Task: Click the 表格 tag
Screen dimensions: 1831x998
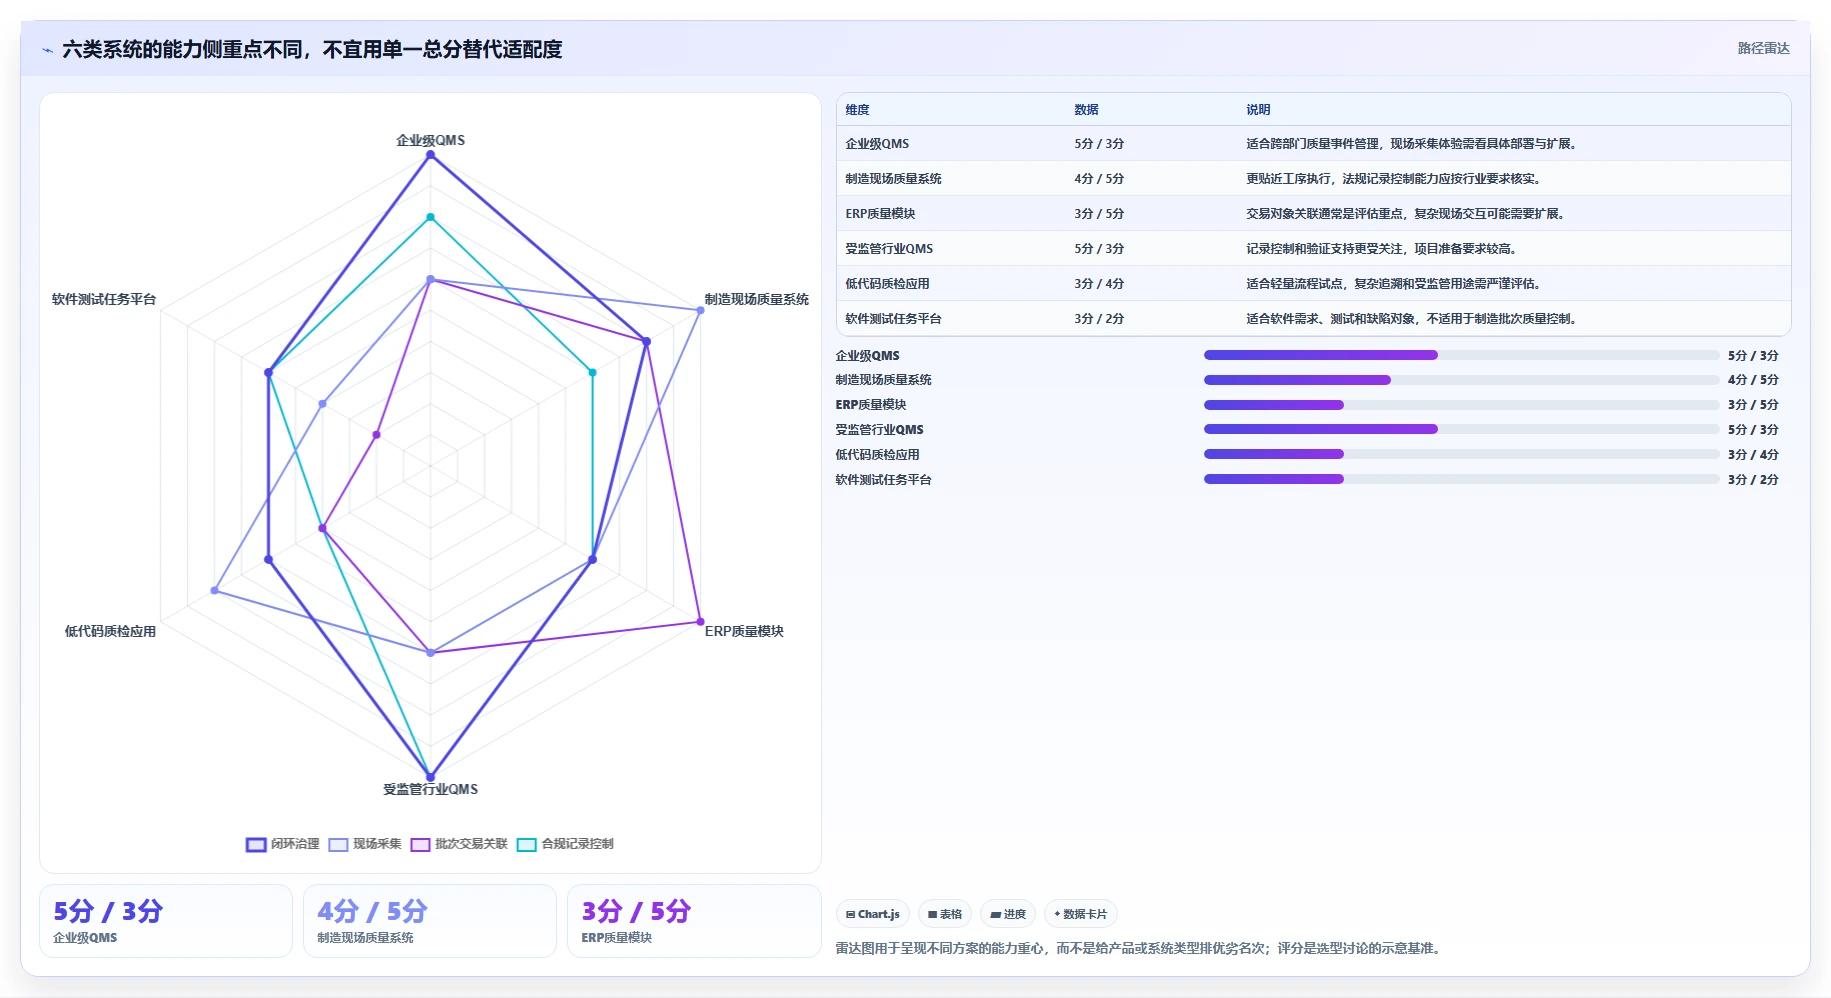Action: (944, 914)
